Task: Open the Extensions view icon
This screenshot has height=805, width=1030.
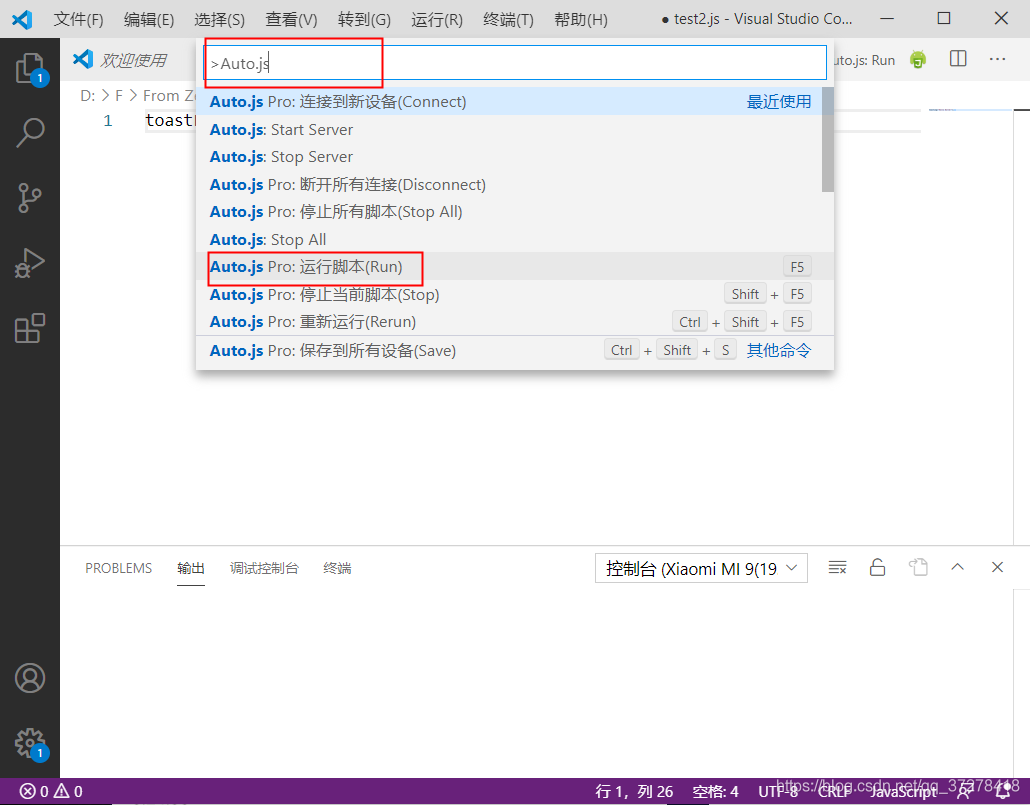Action: [30, 328]
